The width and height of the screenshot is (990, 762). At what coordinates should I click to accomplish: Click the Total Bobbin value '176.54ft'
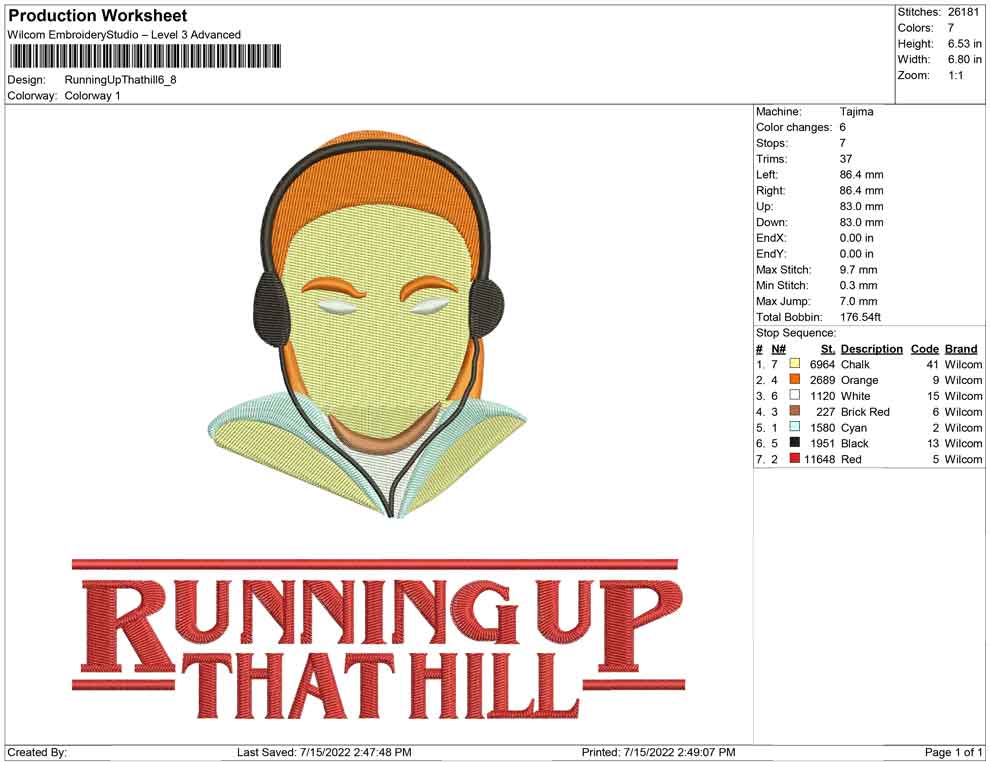tap(860, 317)
